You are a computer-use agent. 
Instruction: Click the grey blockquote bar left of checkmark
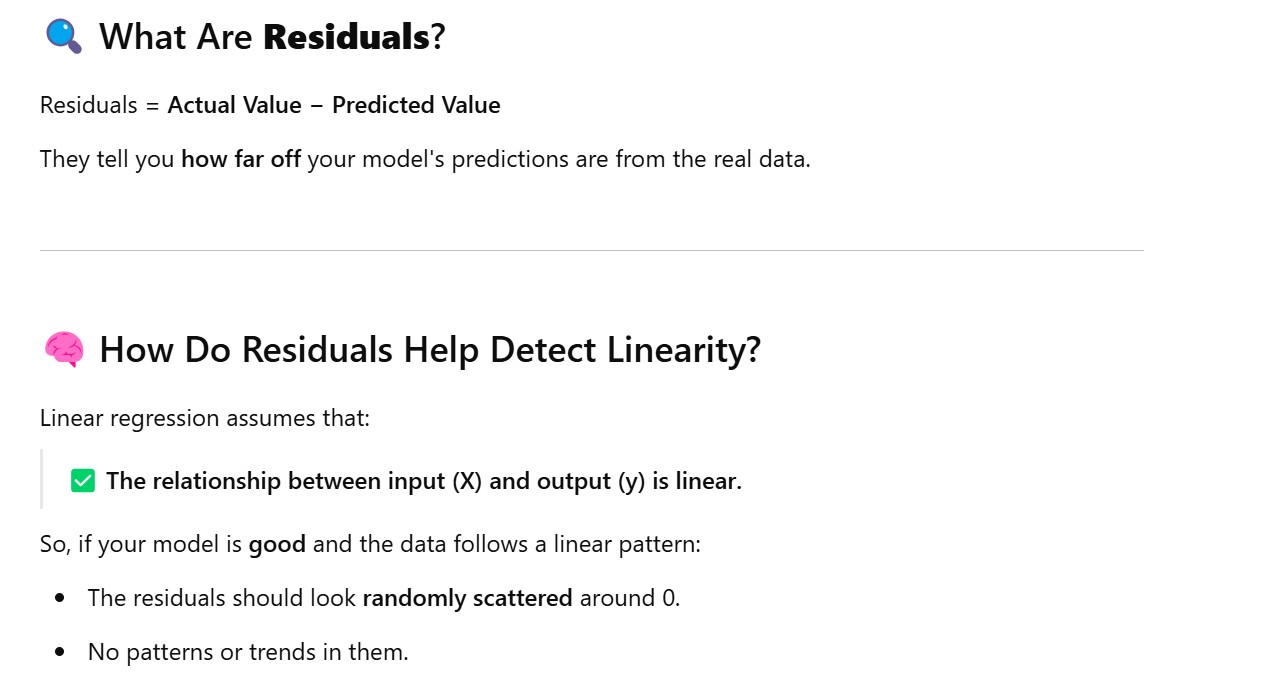pyautogui.click(x=42, y=479)
